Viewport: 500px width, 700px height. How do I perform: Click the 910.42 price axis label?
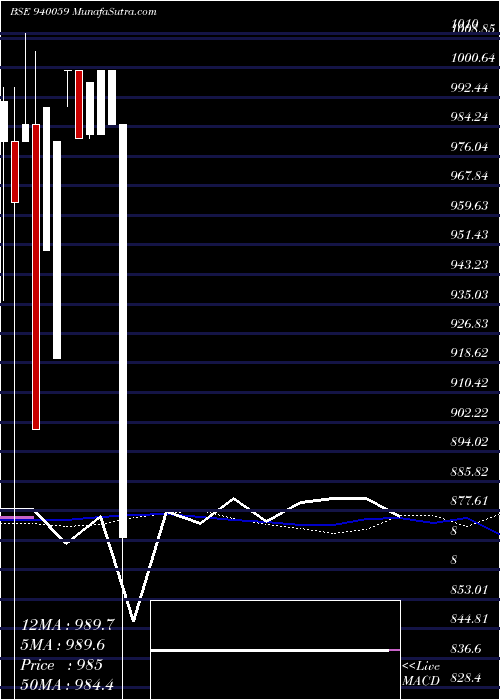[470, 383]
